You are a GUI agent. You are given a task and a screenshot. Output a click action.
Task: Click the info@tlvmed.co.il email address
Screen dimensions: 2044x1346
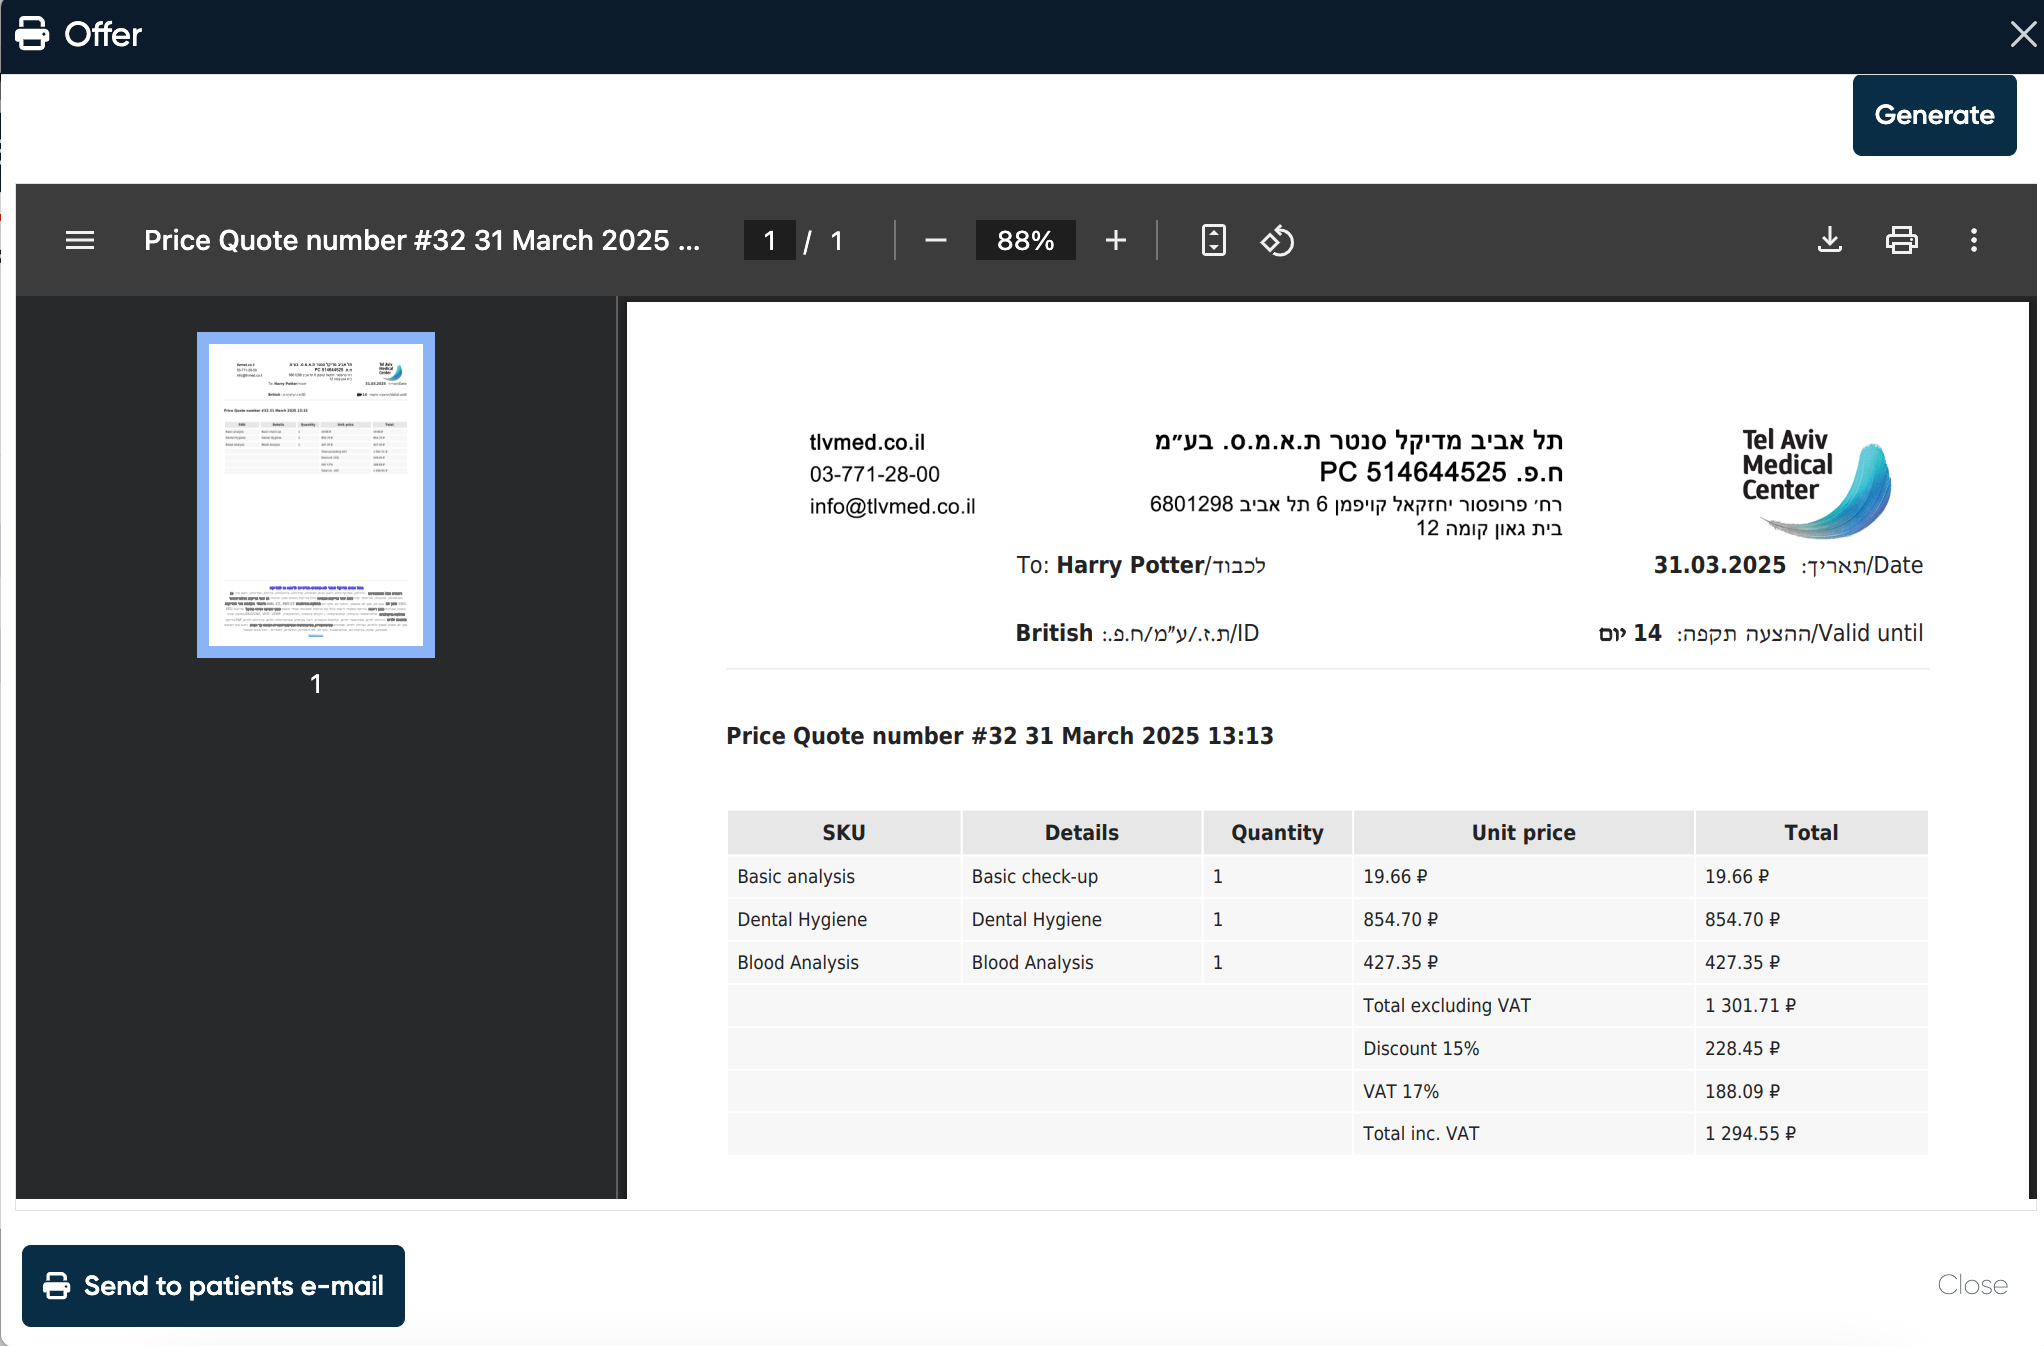(x=892, y=506)
